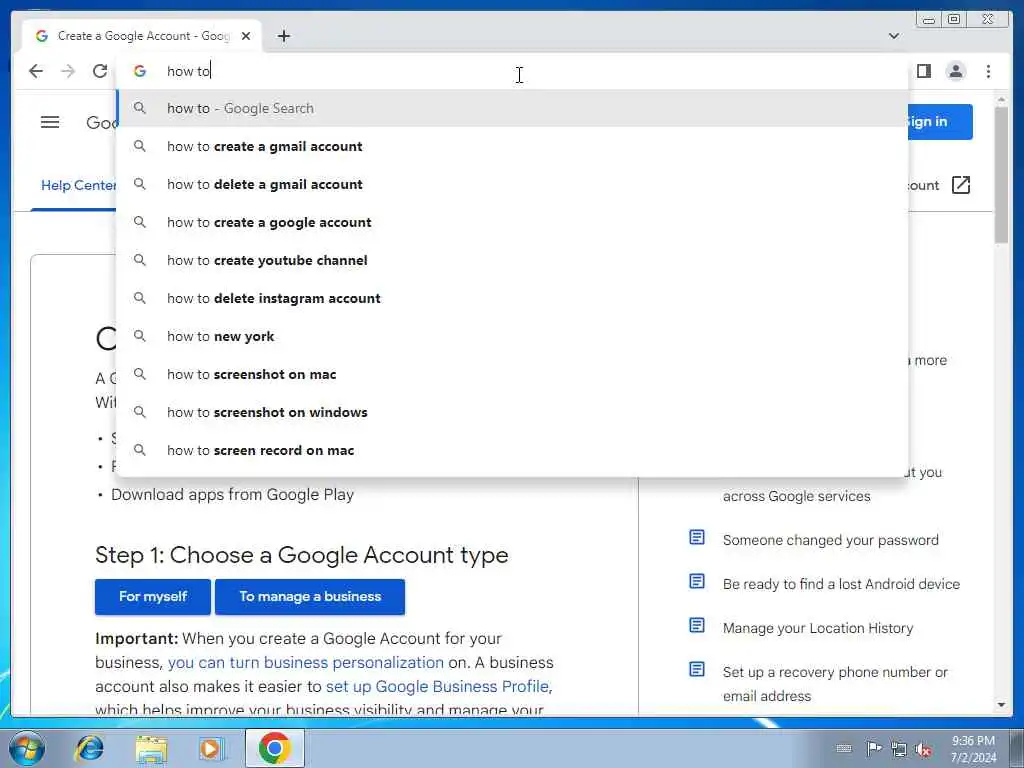Expand the tab search chevron
The height and width of the screenshot is (768, 1024).
[x=894, y=36]
